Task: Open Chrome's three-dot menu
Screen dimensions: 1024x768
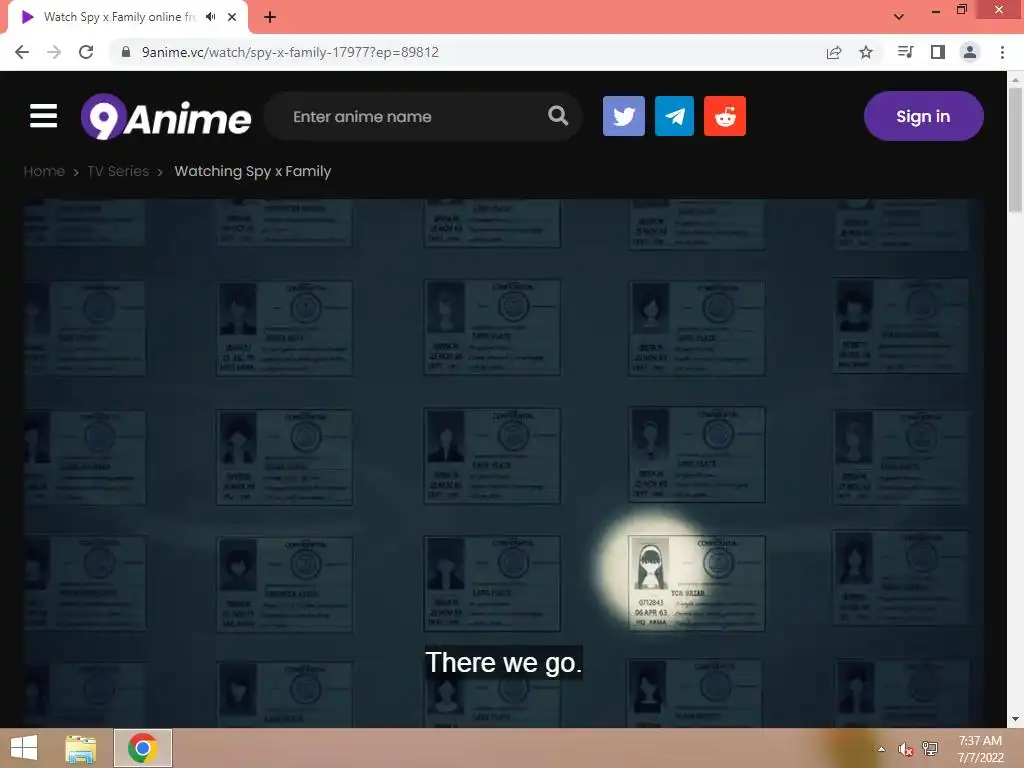Action: [1002, 52]
